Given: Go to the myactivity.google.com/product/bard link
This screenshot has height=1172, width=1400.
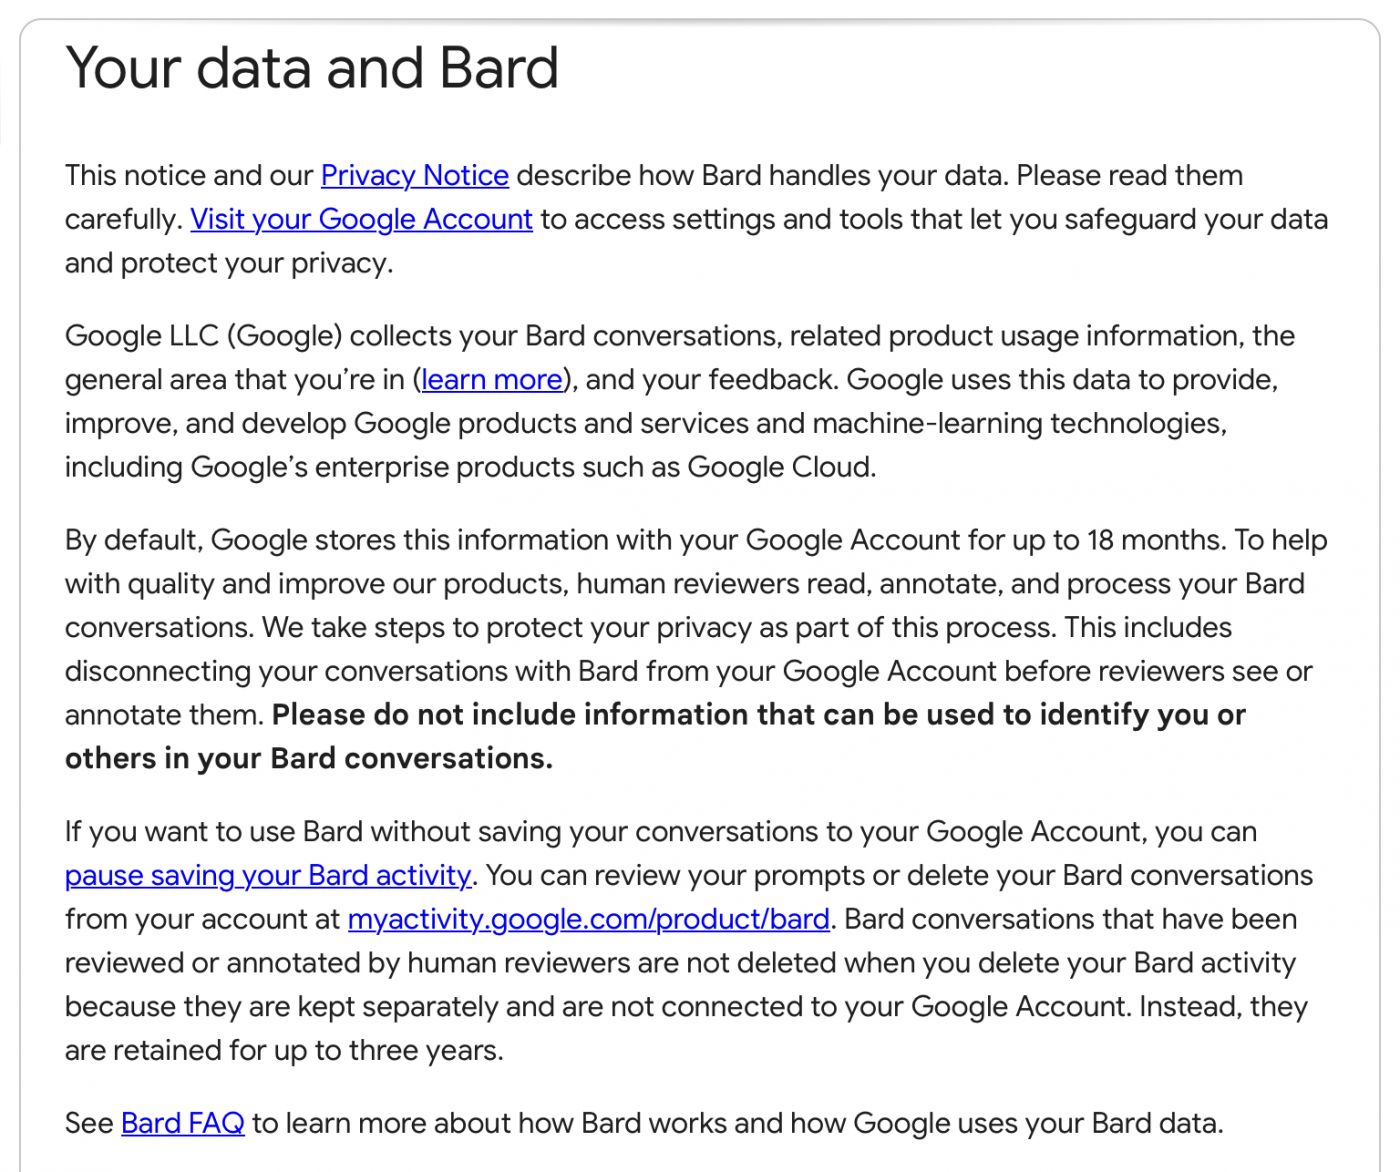Looking at the screenshot, I should (x=588, y=920).
